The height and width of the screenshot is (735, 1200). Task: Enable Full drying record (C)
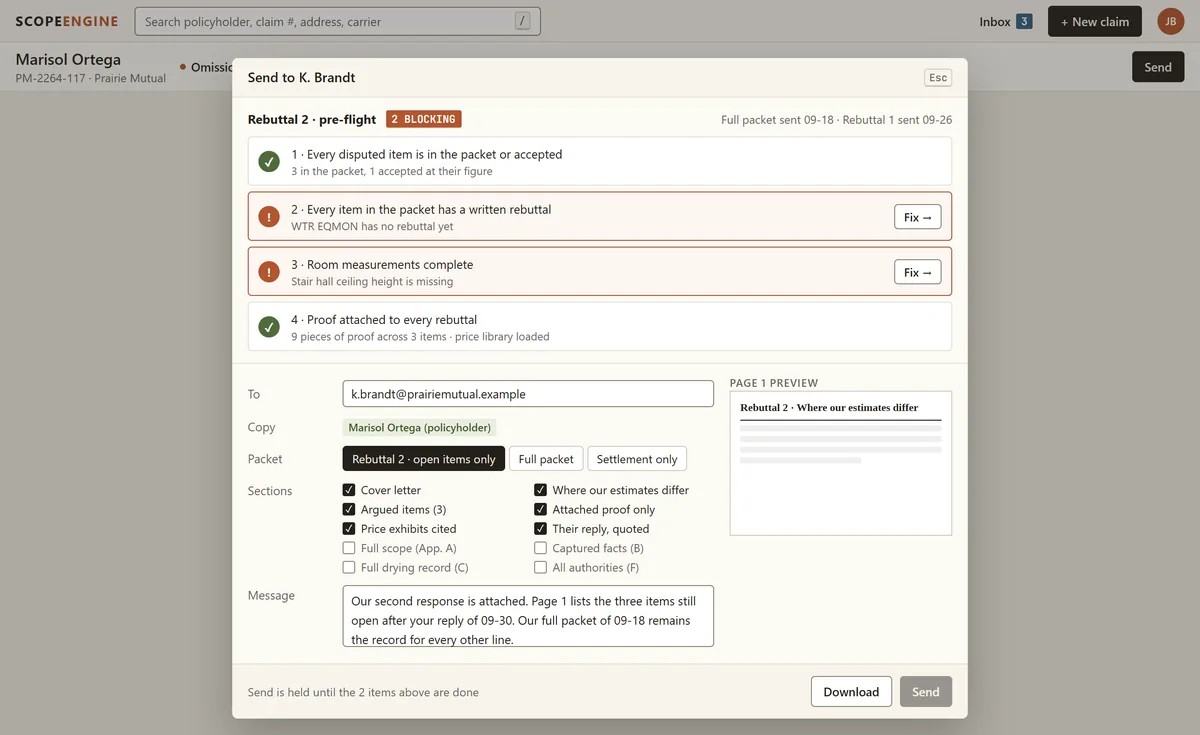click(x=349, y=567)
